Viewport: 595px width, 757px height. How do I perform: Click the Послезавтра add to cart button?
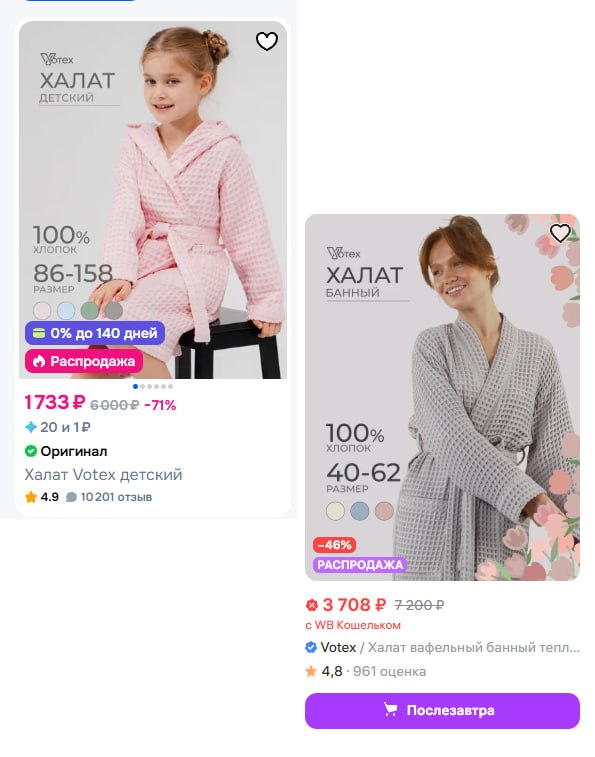click(x=442, y=711)
